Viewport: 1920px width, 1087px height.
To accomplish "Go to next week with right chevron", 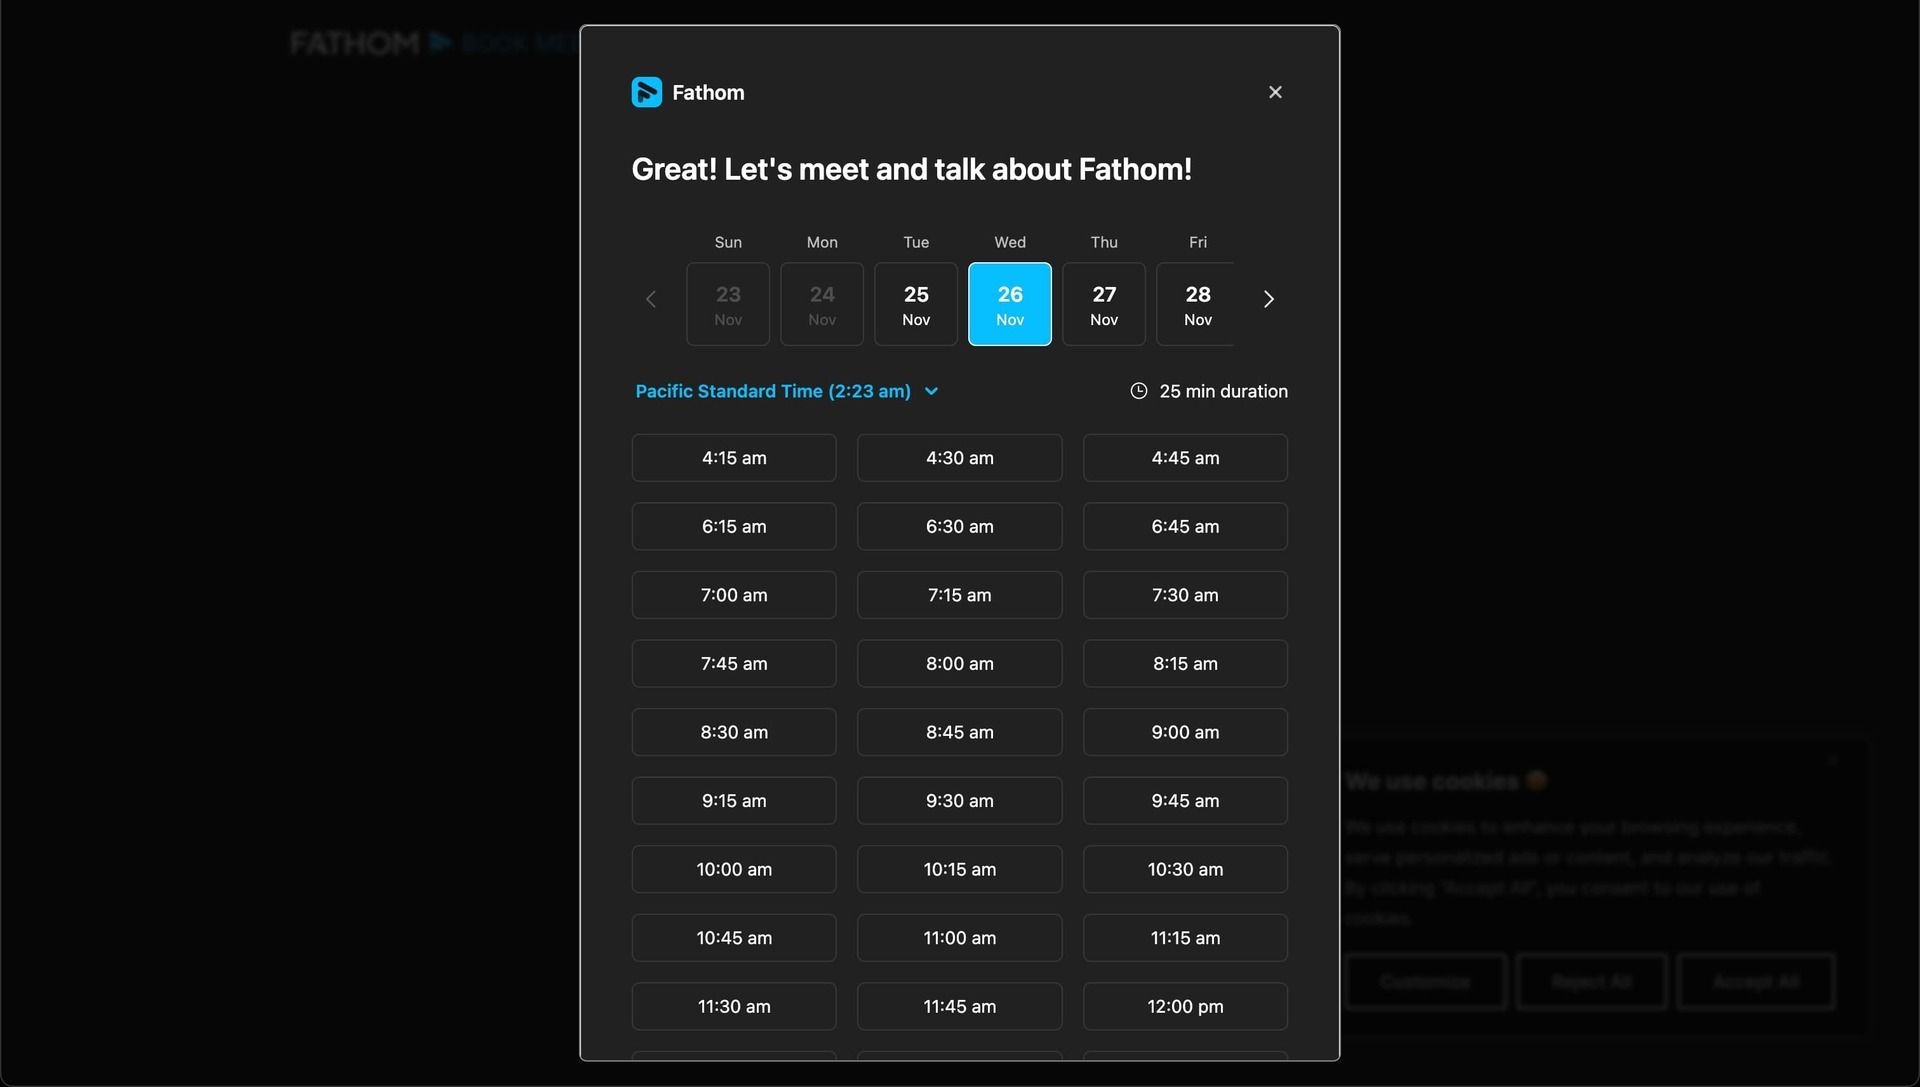I will [1268, 299].
